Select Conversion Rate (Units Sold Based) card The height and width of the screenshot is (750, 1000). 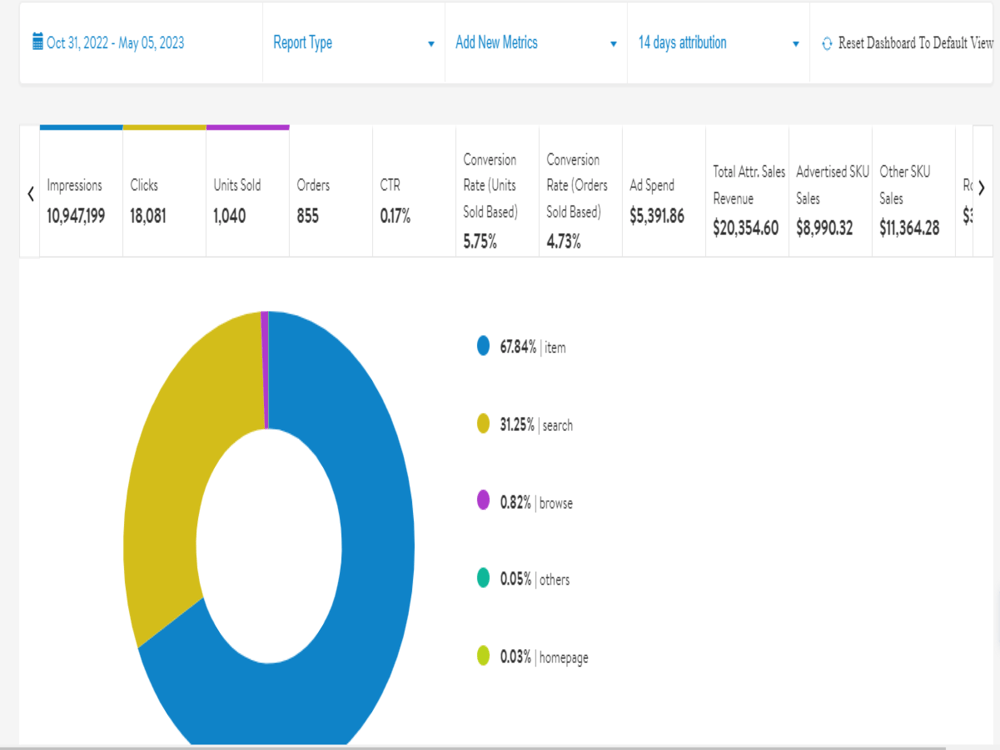pyautogui.click(x=498, y=191)
